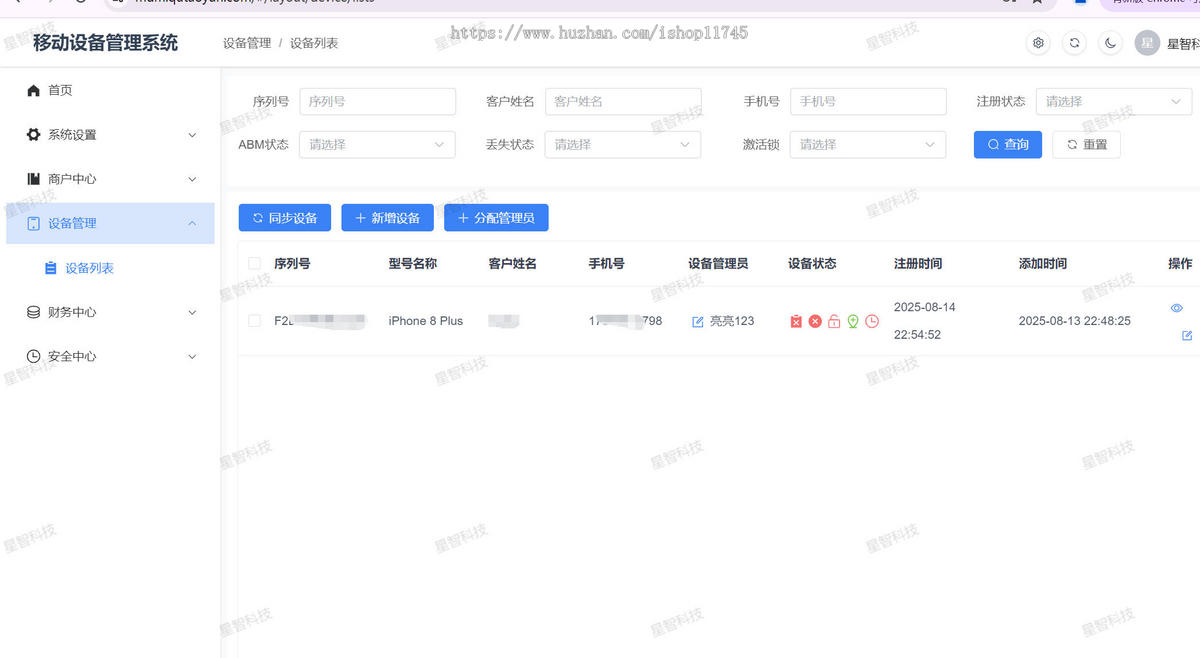Expand 财务中心 menu chevron
Viewport: 1200px width, 658px height.
tap(192, 312)
